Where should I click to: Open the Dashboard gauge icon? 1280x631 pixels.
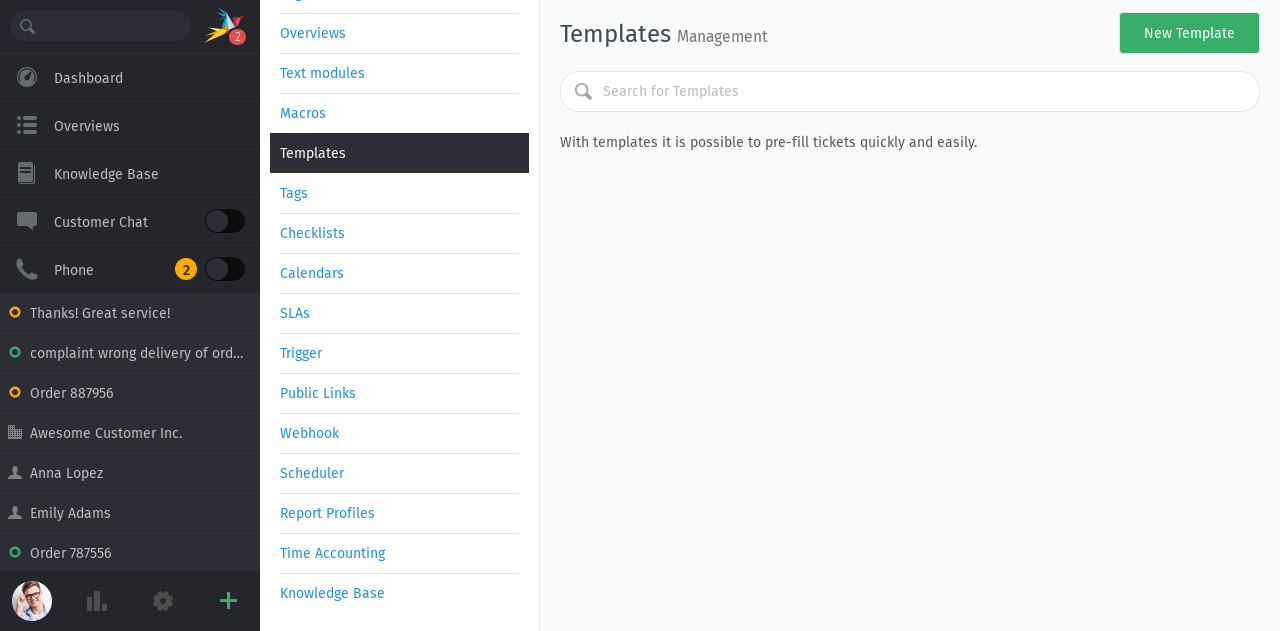click(27, 77)
